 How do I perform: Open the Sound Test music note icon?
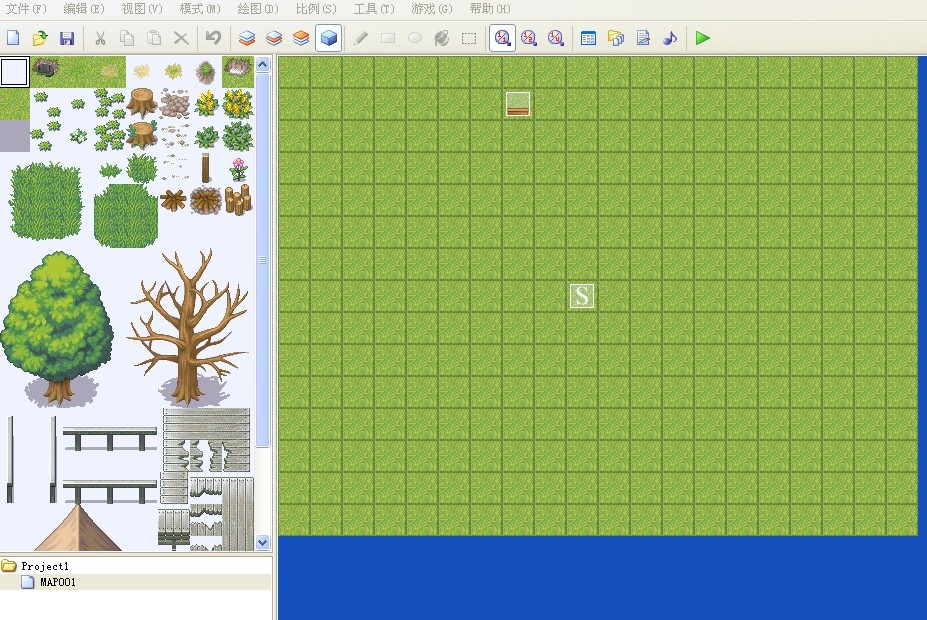(670, 38)
